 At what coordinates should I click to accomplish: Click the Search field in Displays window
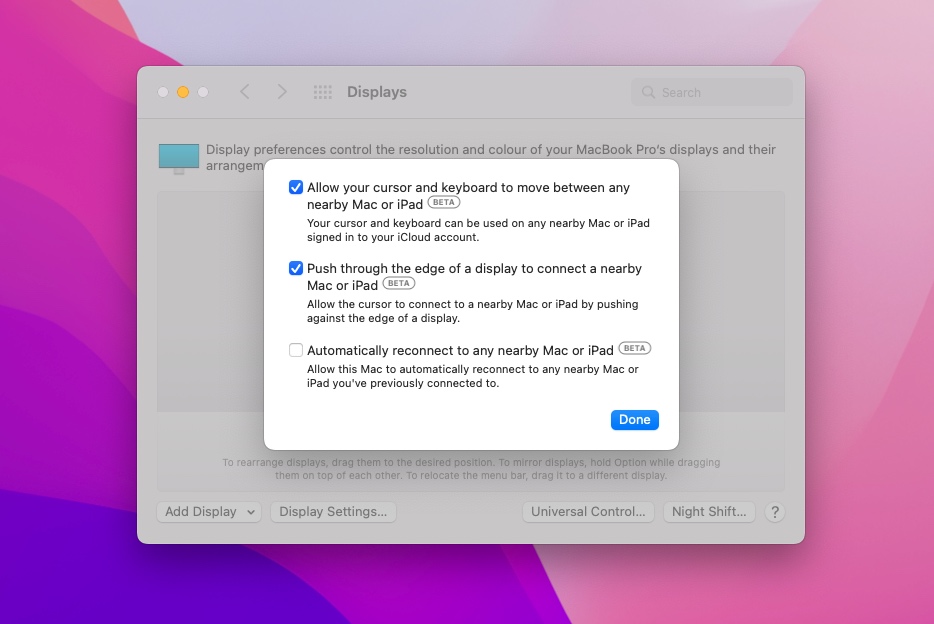[x=712, y=92]
